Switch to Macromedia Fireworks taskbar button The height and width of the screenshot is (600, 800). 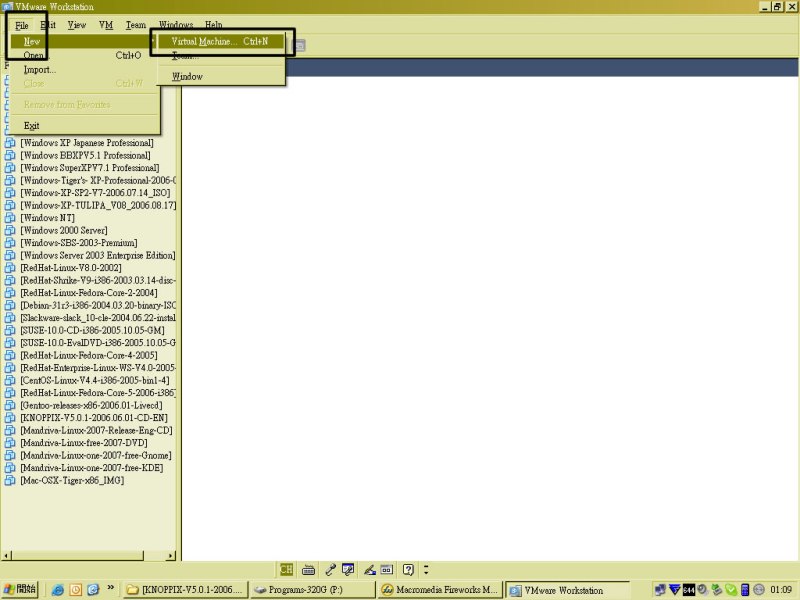tap(440, 590)
